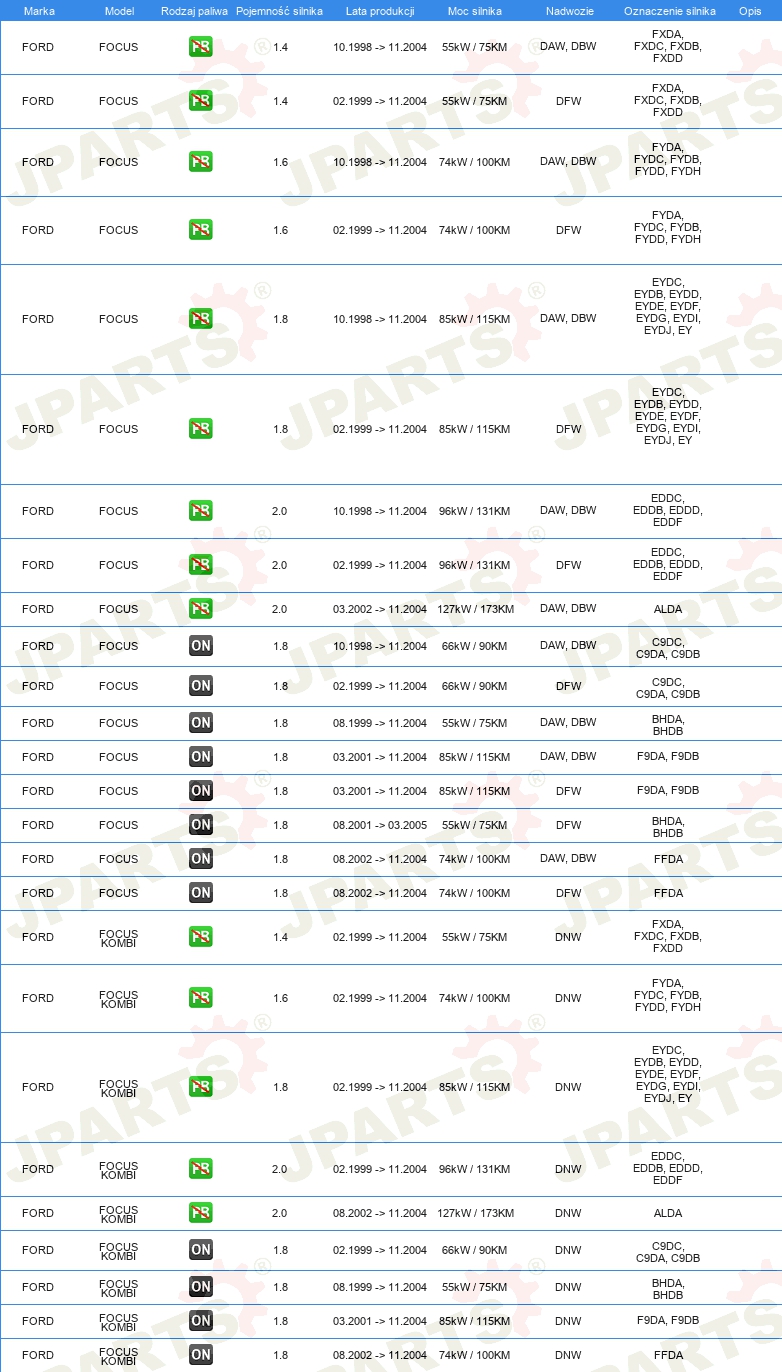Select the '03.2002 -> 11.2004' production years cell
Viewport: 782px width, 1372px height.
pyautogui.click(x=380, y=609)
